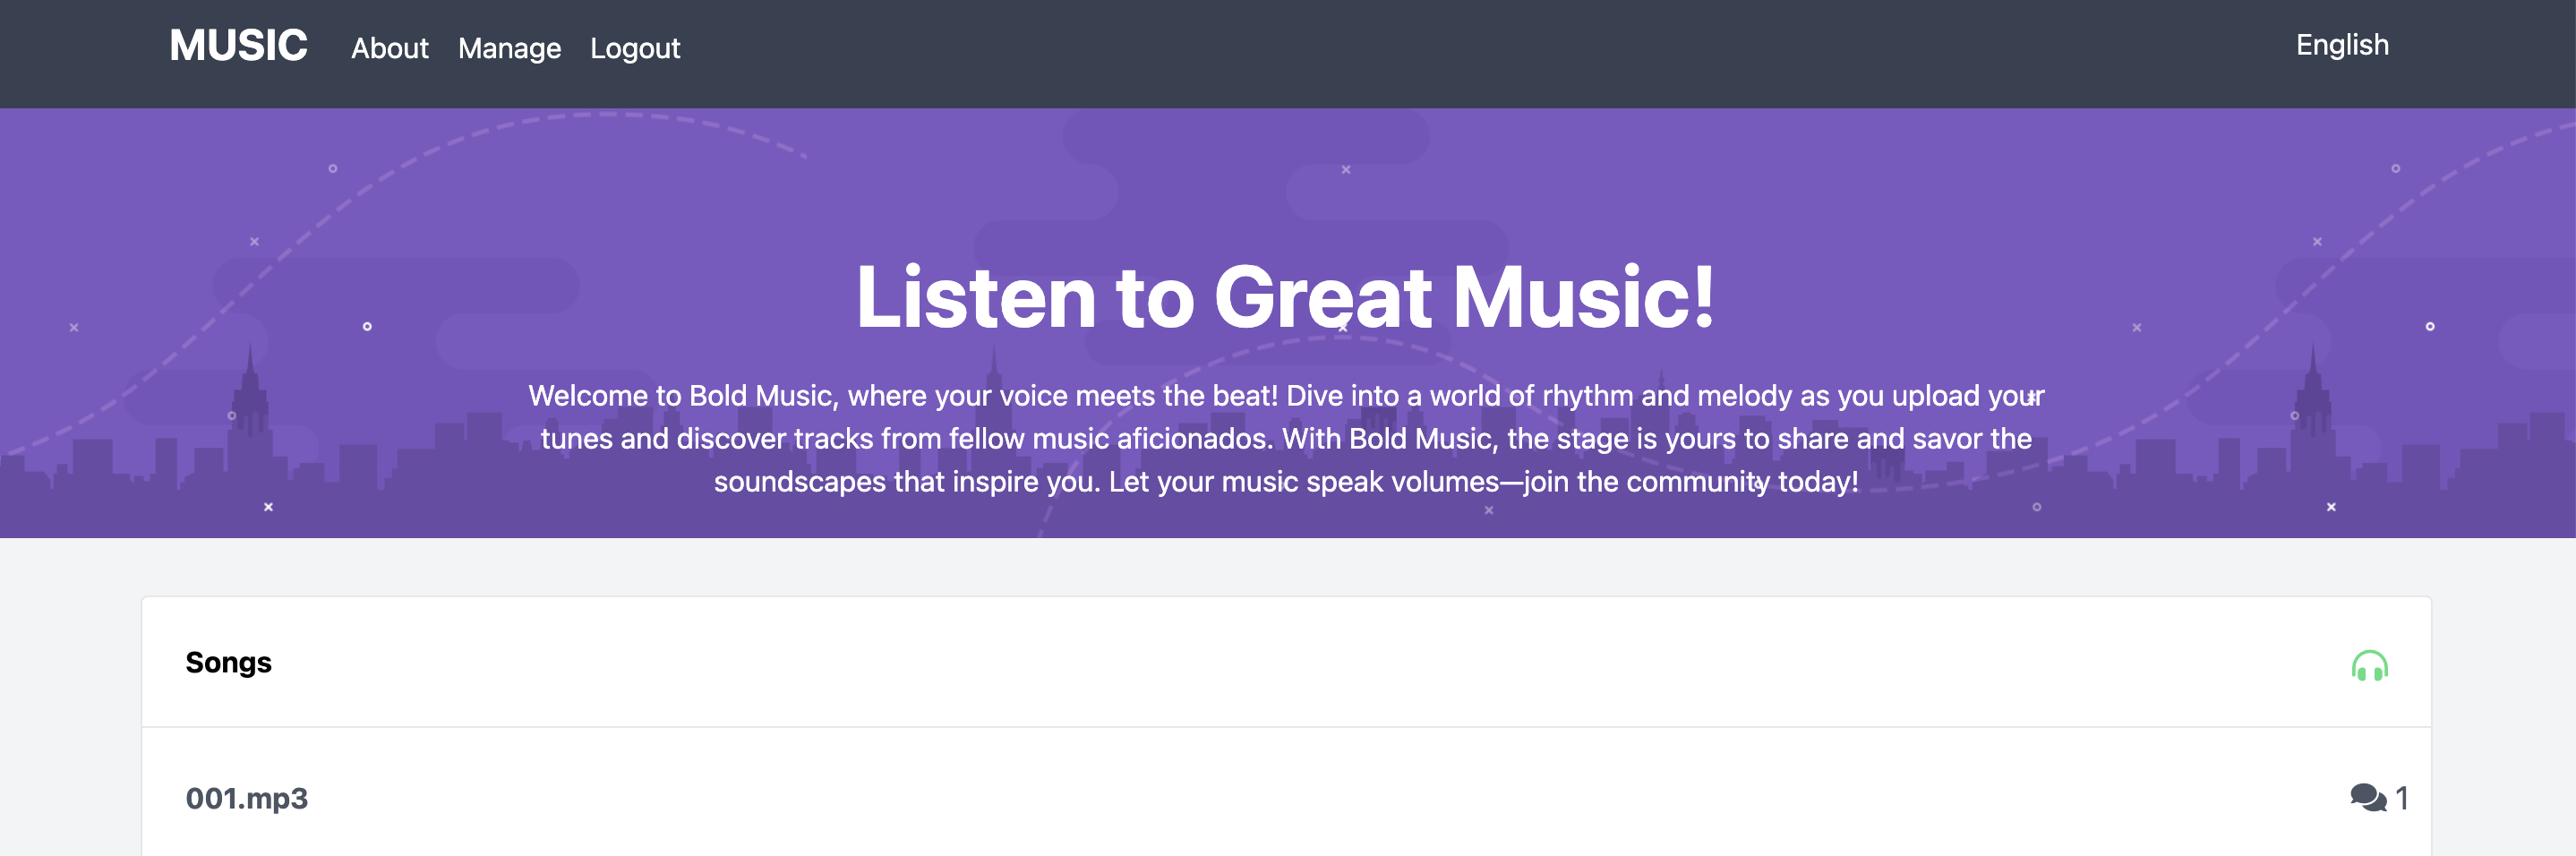Open the About page
This screenshot has width=2576, height=856.
tap(389, 48)
